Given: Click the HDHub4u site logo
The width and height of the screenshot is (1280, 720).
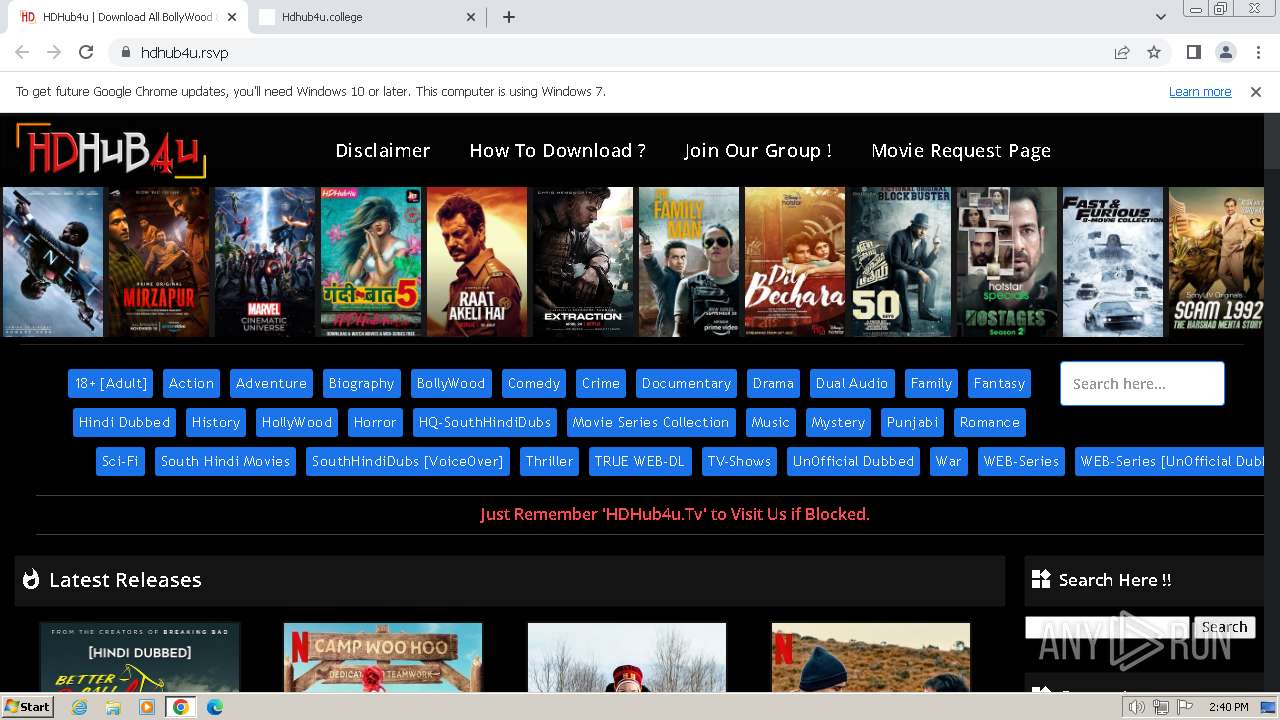Looking at the screenshot, I should point(111,150).
